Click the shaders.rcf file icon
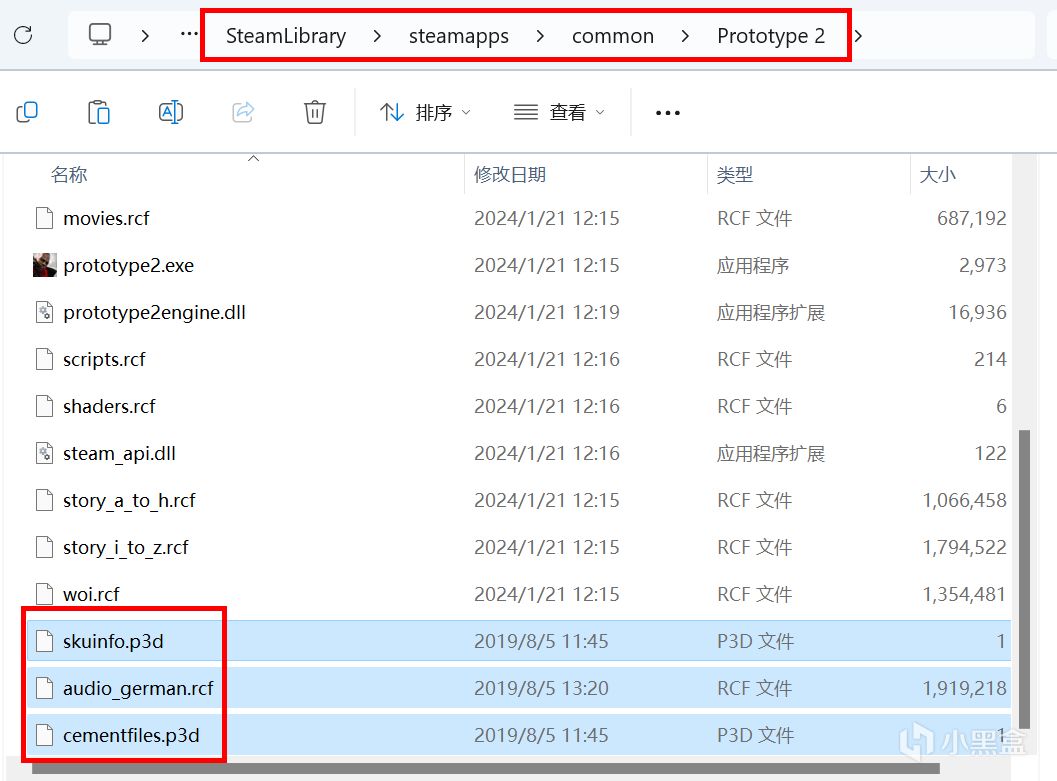This screenshot has height=781, width=1057. coord(44,406)
